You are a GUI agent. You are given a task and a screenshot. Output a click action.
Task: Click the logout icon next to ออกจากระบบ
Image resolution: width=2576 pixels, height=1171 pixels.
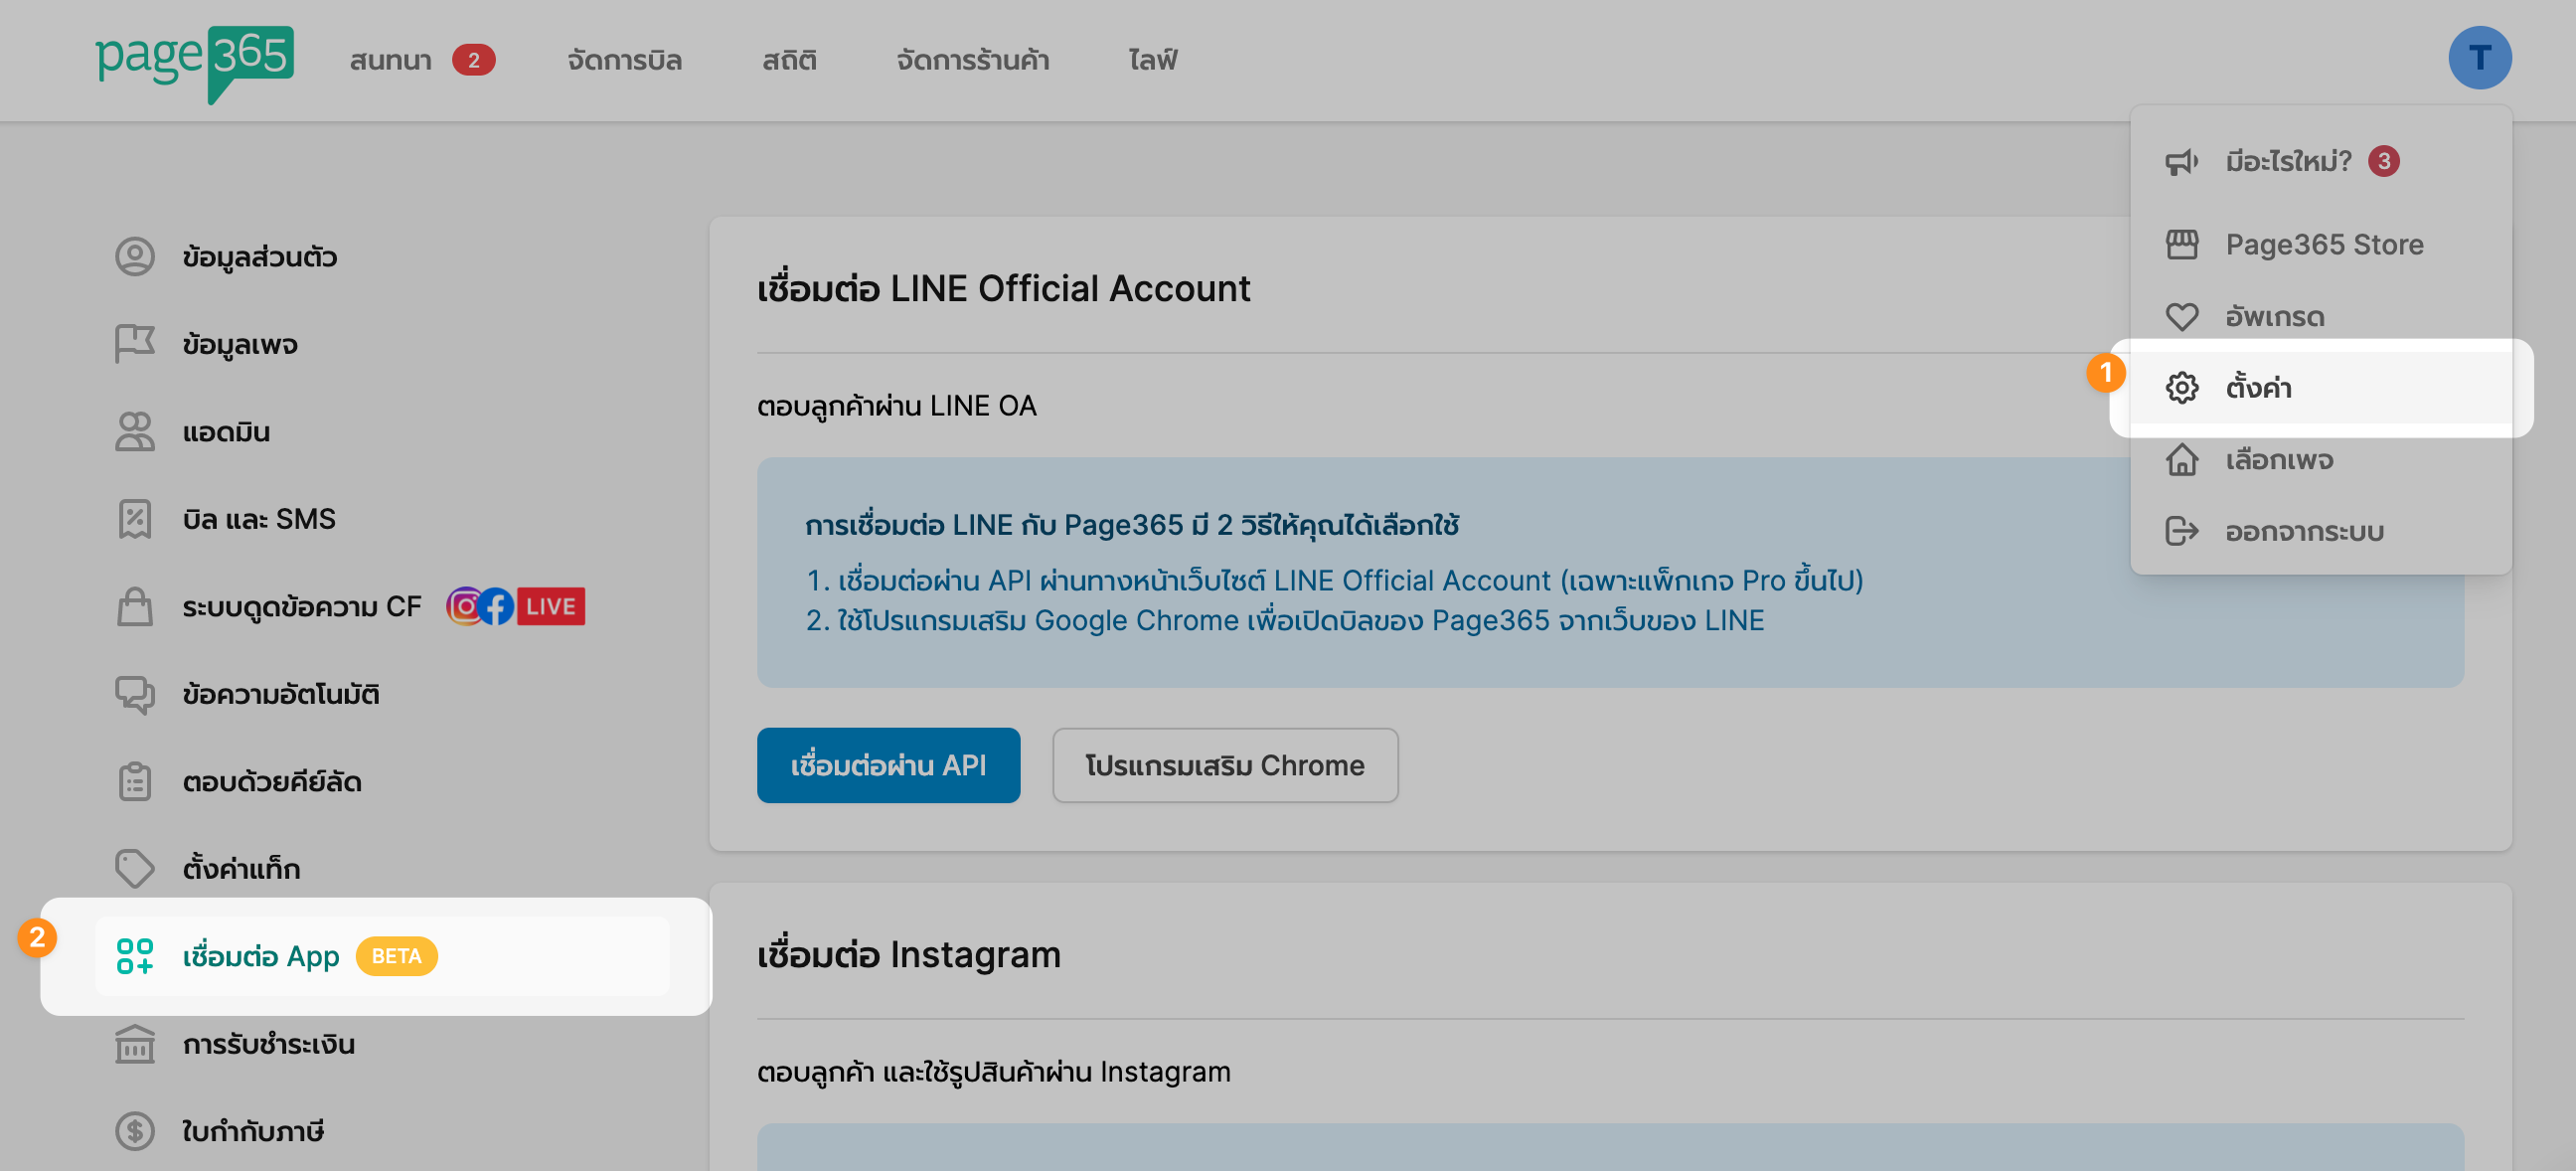[x=2181, y=531]
